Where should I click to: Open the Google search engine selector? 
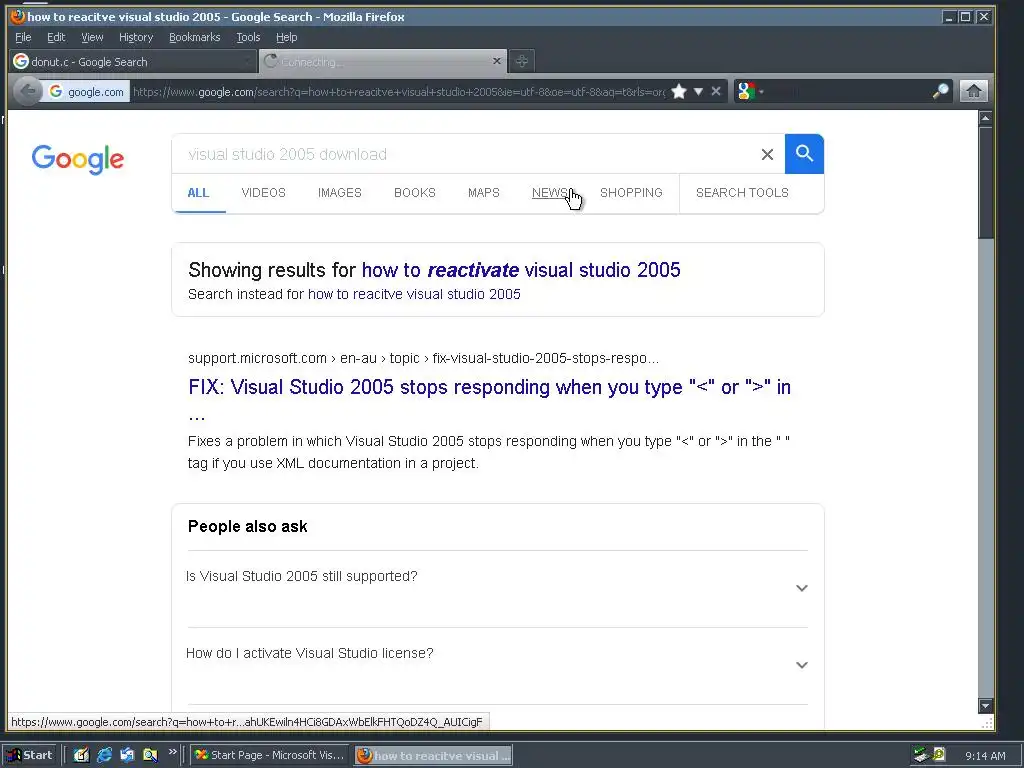point(750,91)
